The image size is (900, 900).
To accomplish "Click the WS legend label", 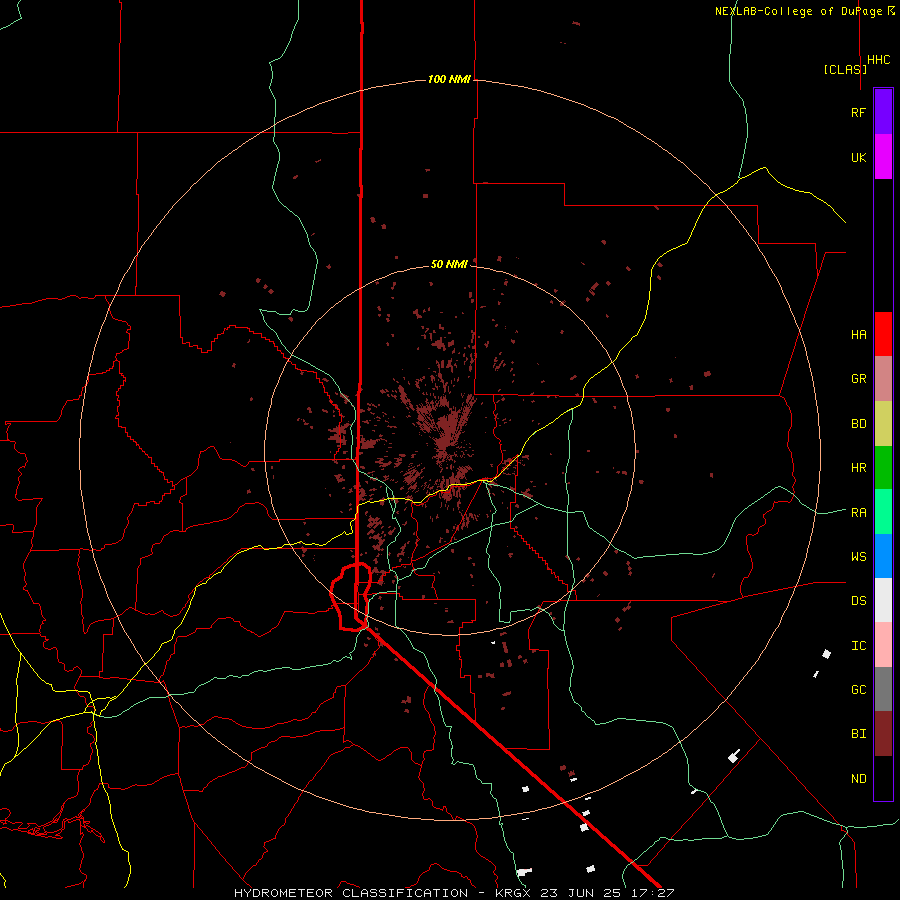I will coord(858,557).
